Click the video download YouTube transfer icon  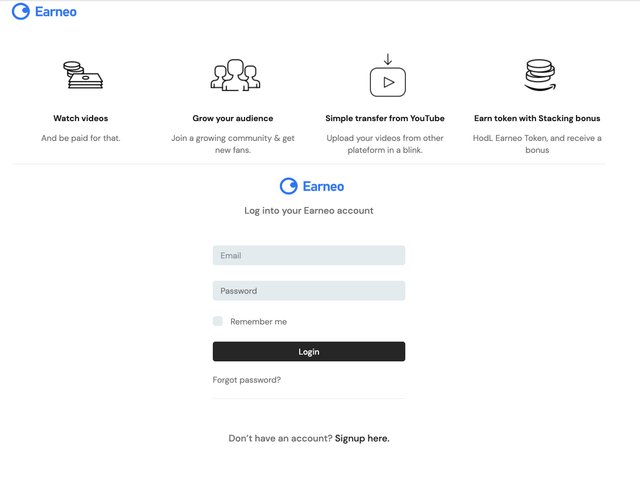[388, 76]
